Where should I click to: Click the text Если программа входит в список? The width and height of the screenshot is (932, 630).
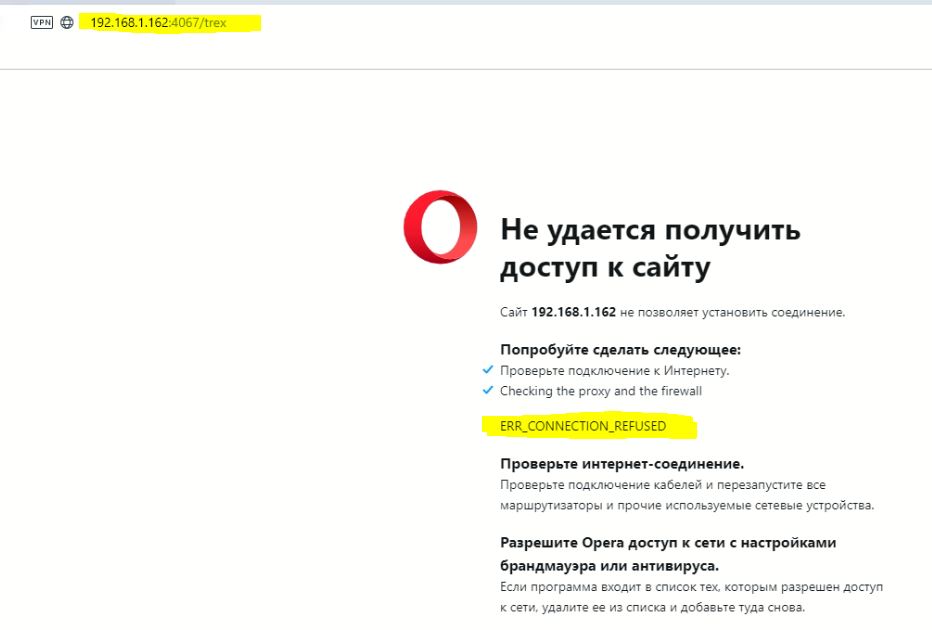point(691,597)
